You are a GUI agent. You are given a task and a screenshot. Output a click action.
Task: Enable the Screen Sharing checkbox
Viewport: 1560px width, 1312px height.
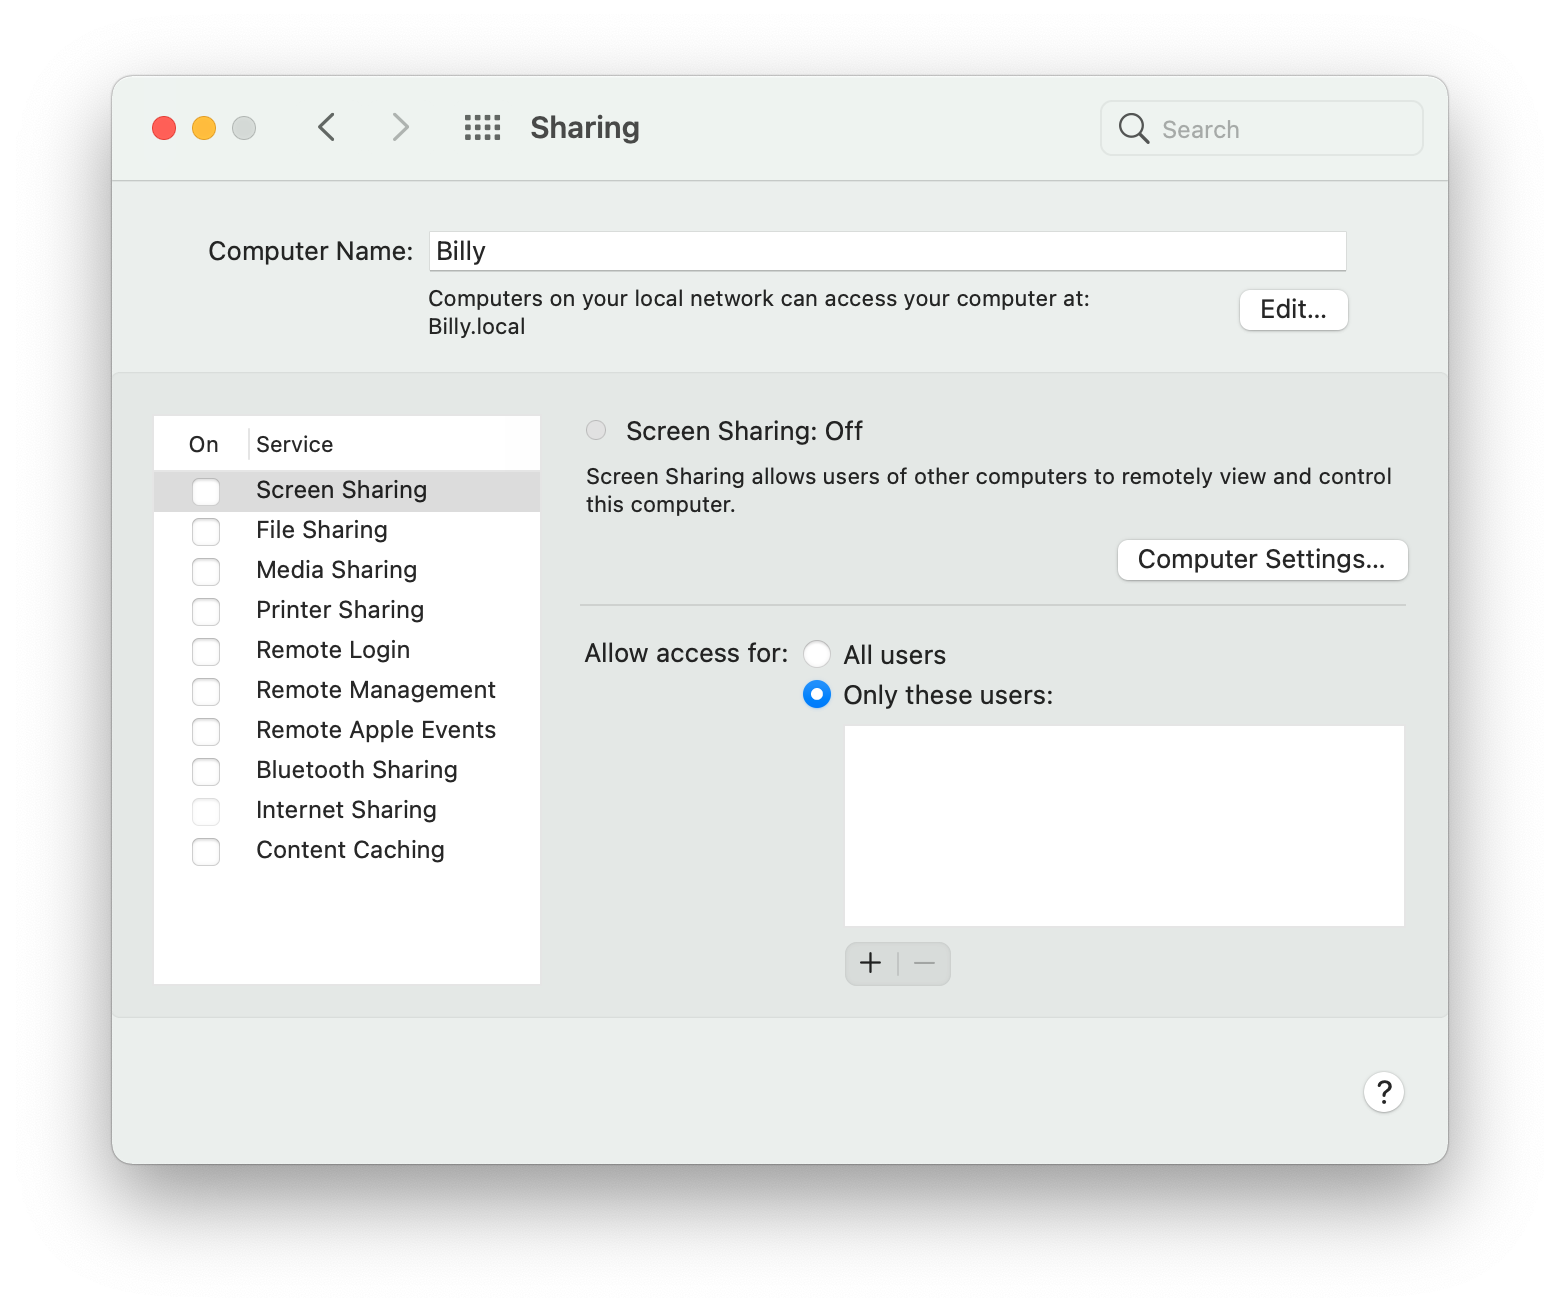pyautogui.click(x=206, y=491)
